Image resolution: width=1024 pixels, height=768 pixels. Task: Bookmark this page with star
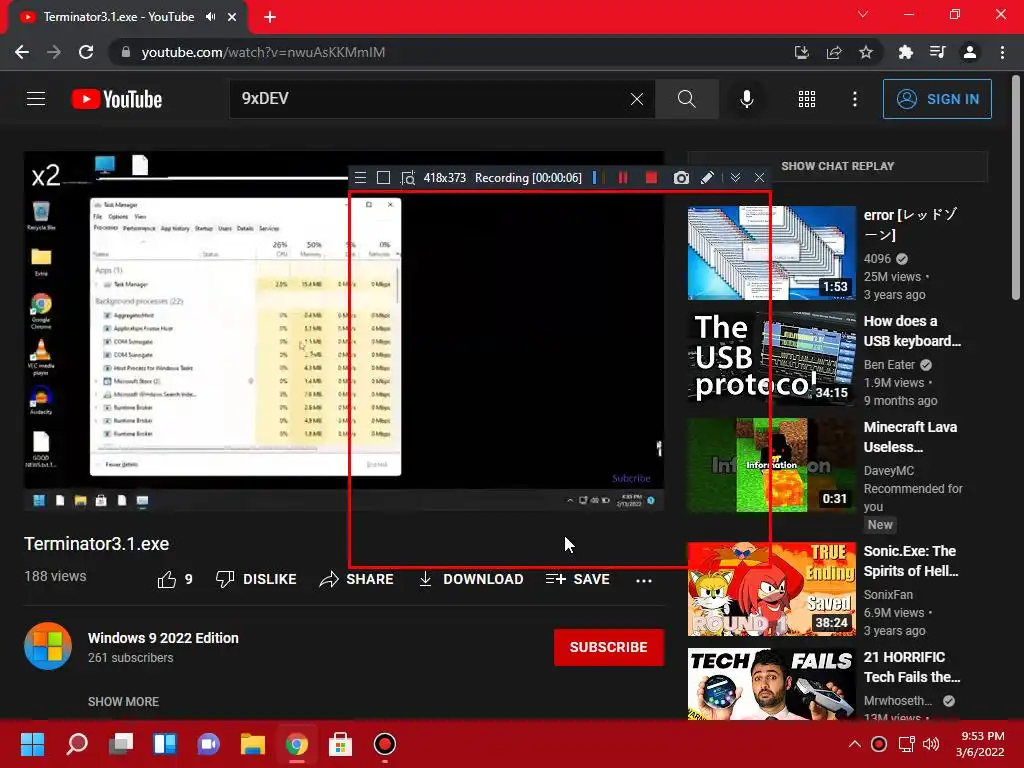coord(866,52)
